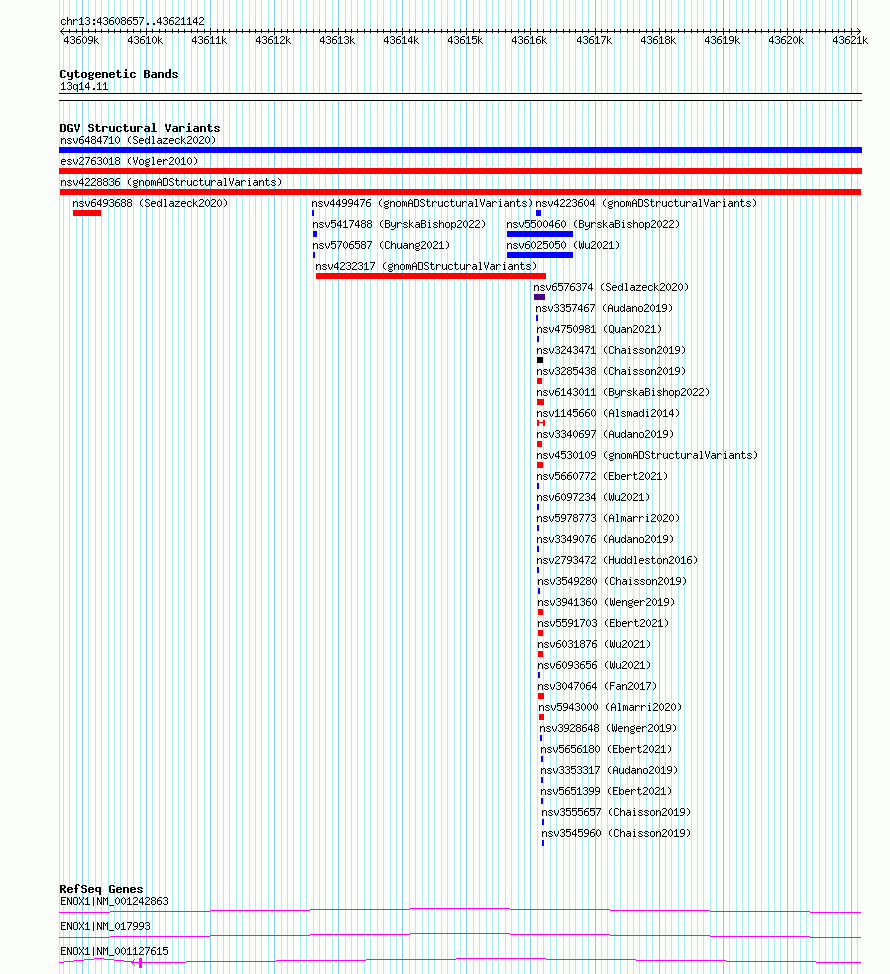Open the nsv3357467 (Audano2019) variant
Image resolution: width=890 pixels, height=974 pixels.
click(x=604, y=308)
